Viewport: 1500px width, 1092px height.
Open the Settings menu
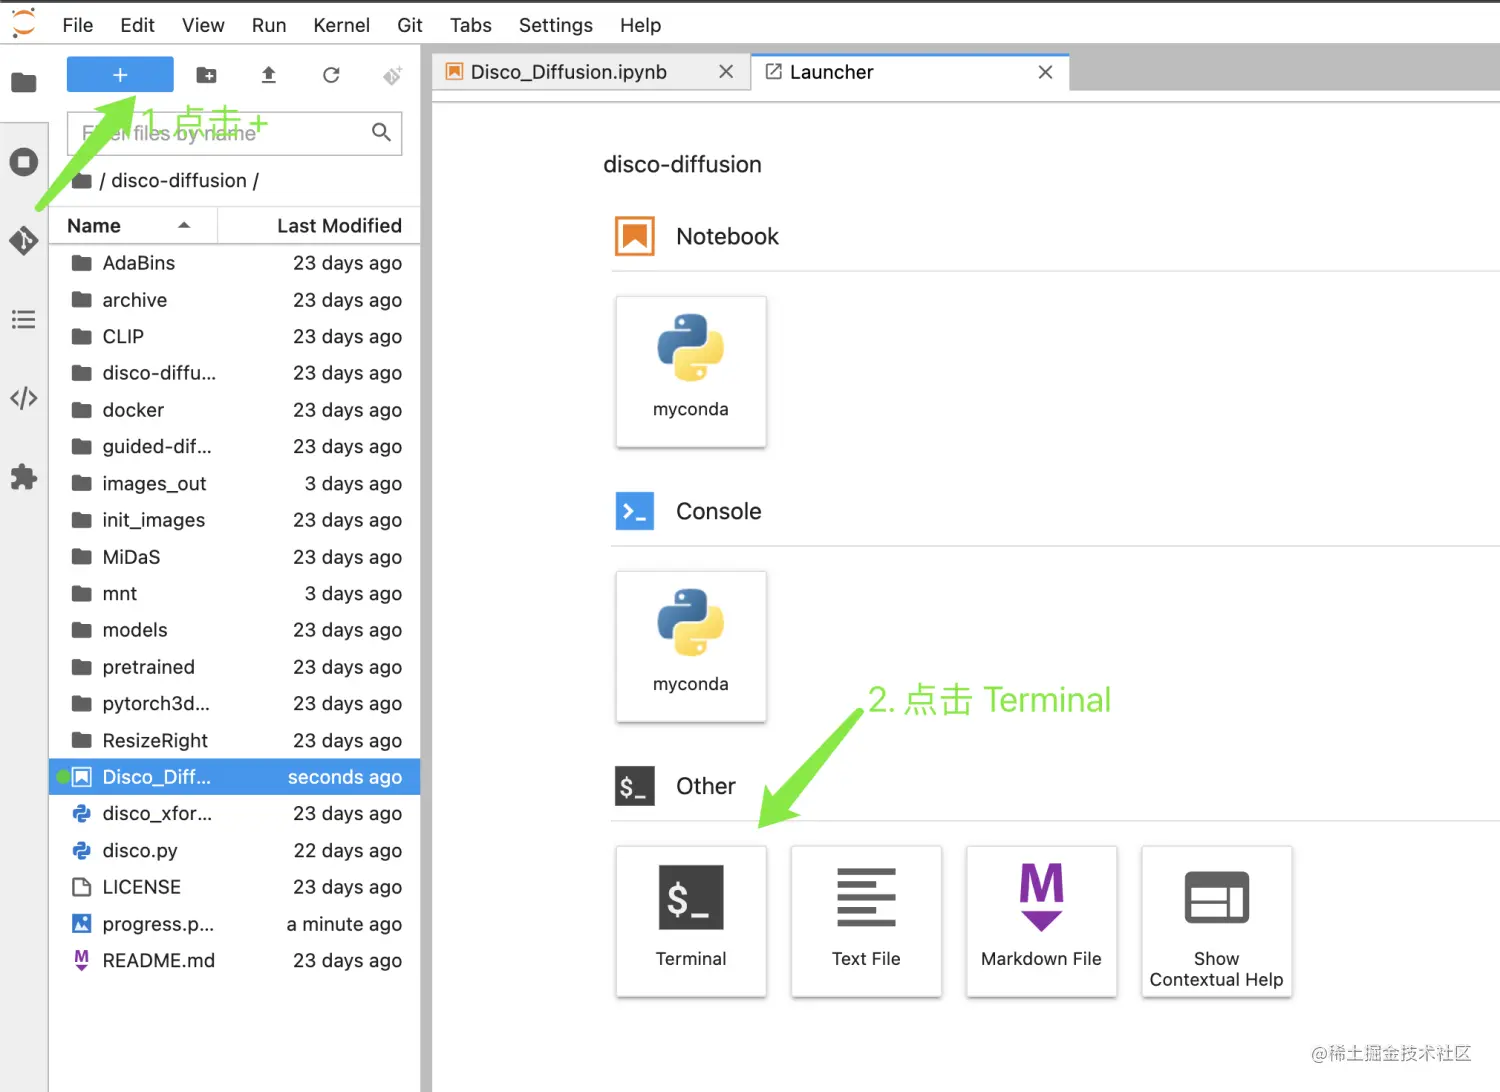[555, 25]
